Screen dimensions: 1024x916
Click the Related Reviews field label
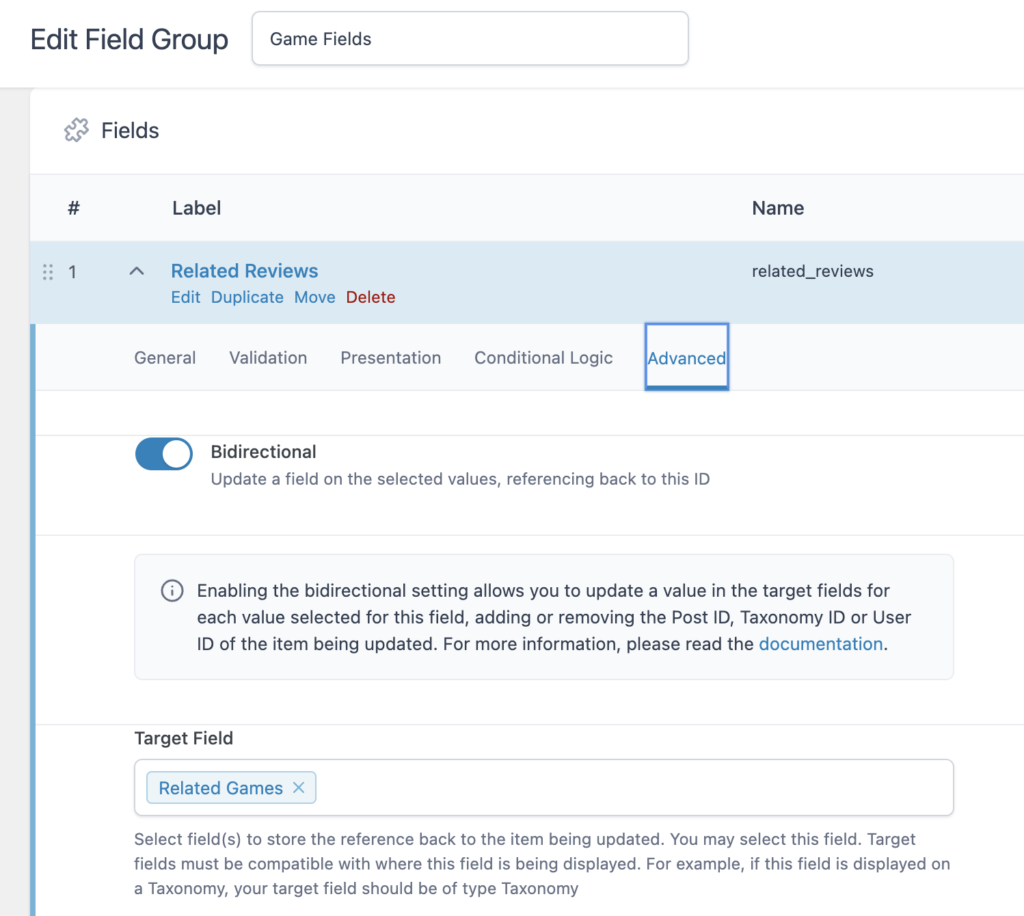coord(244,270)
